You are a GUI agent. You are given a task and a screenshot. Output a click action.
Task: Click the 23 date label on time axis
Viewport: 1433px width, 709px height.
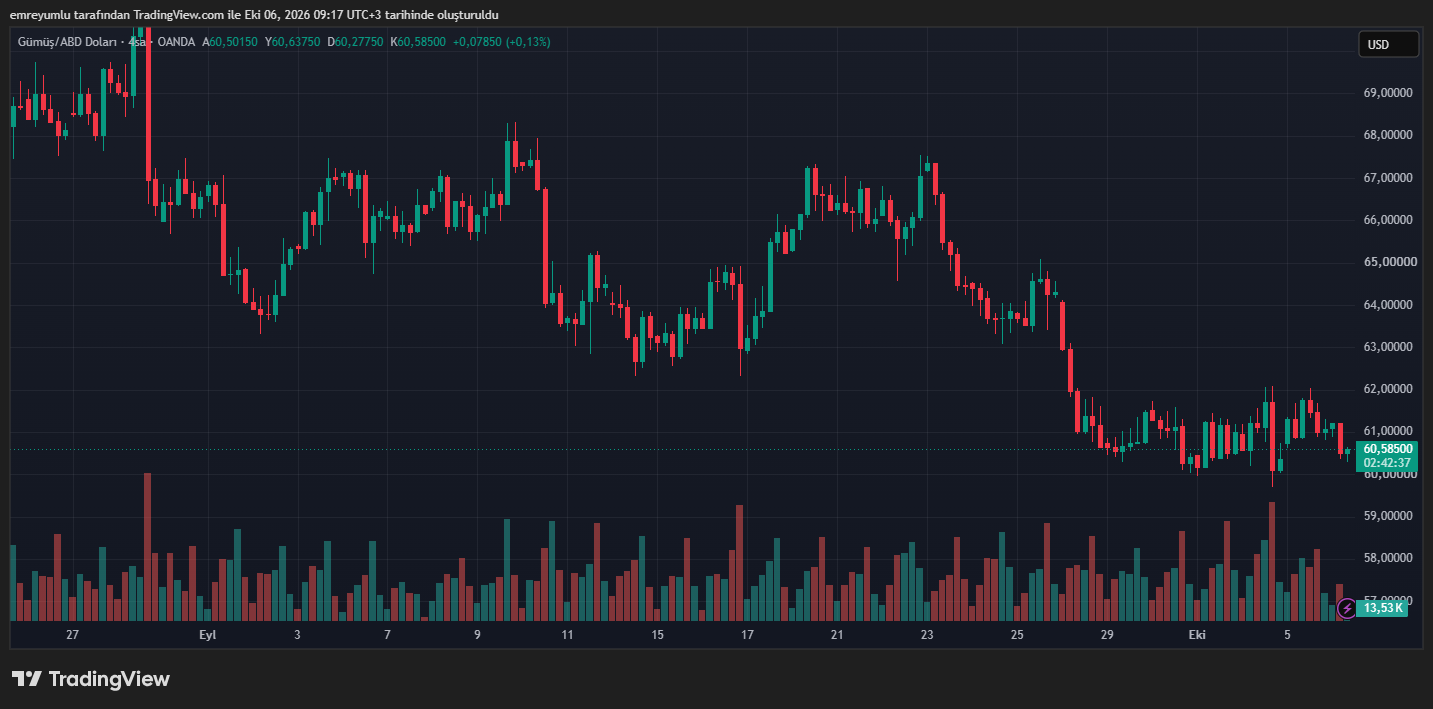(x=927, y=635)
